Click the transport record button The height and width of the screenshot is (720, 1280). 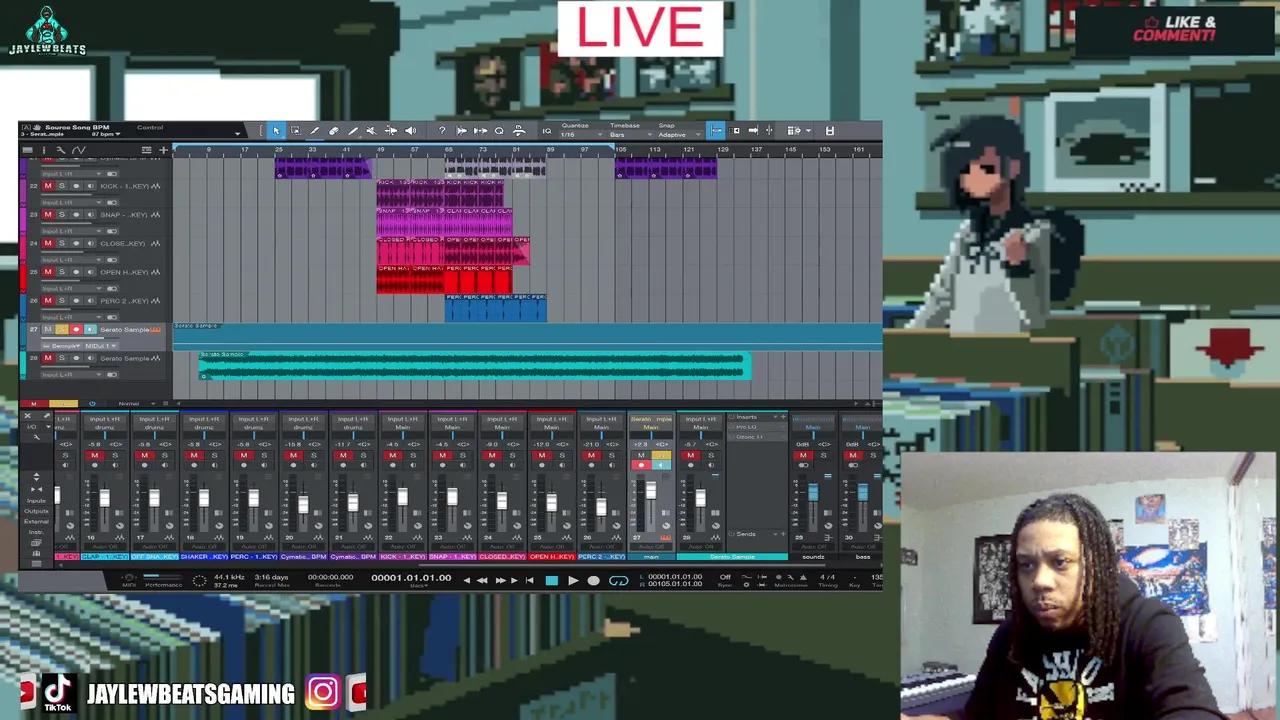tap(594, 581)
